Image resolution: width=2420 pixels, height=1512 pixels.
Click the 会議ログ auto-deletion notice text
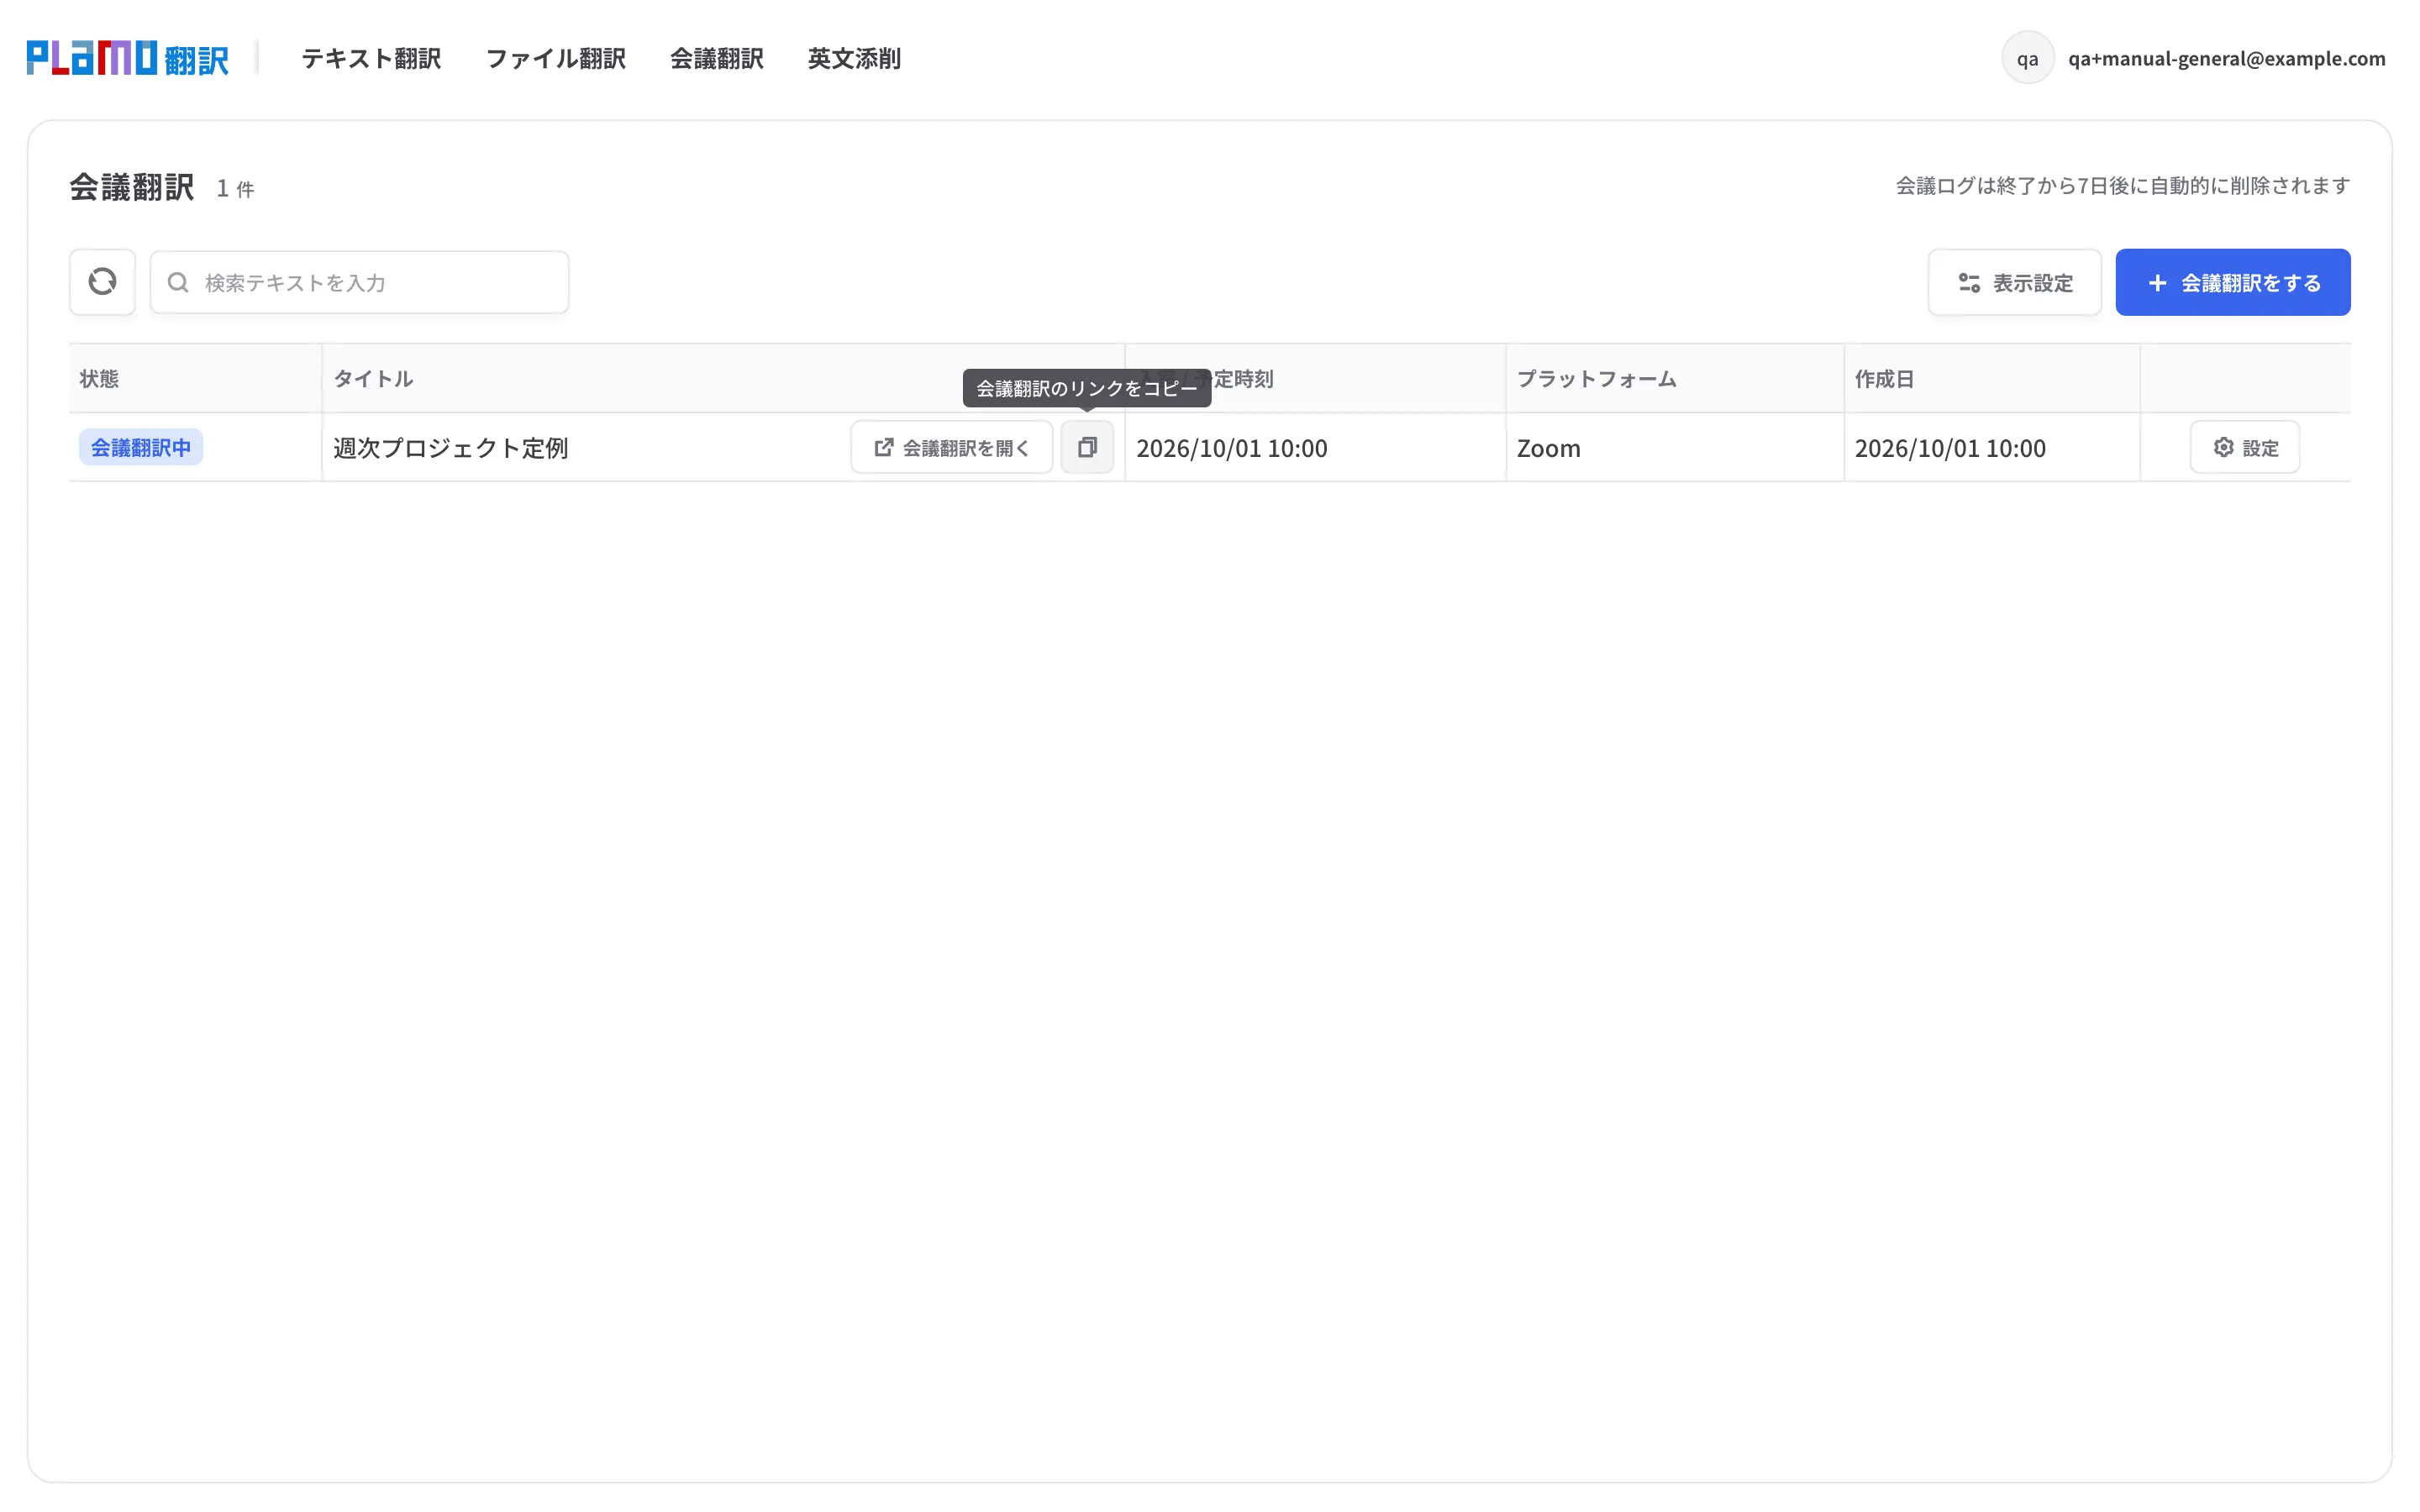2122,185
